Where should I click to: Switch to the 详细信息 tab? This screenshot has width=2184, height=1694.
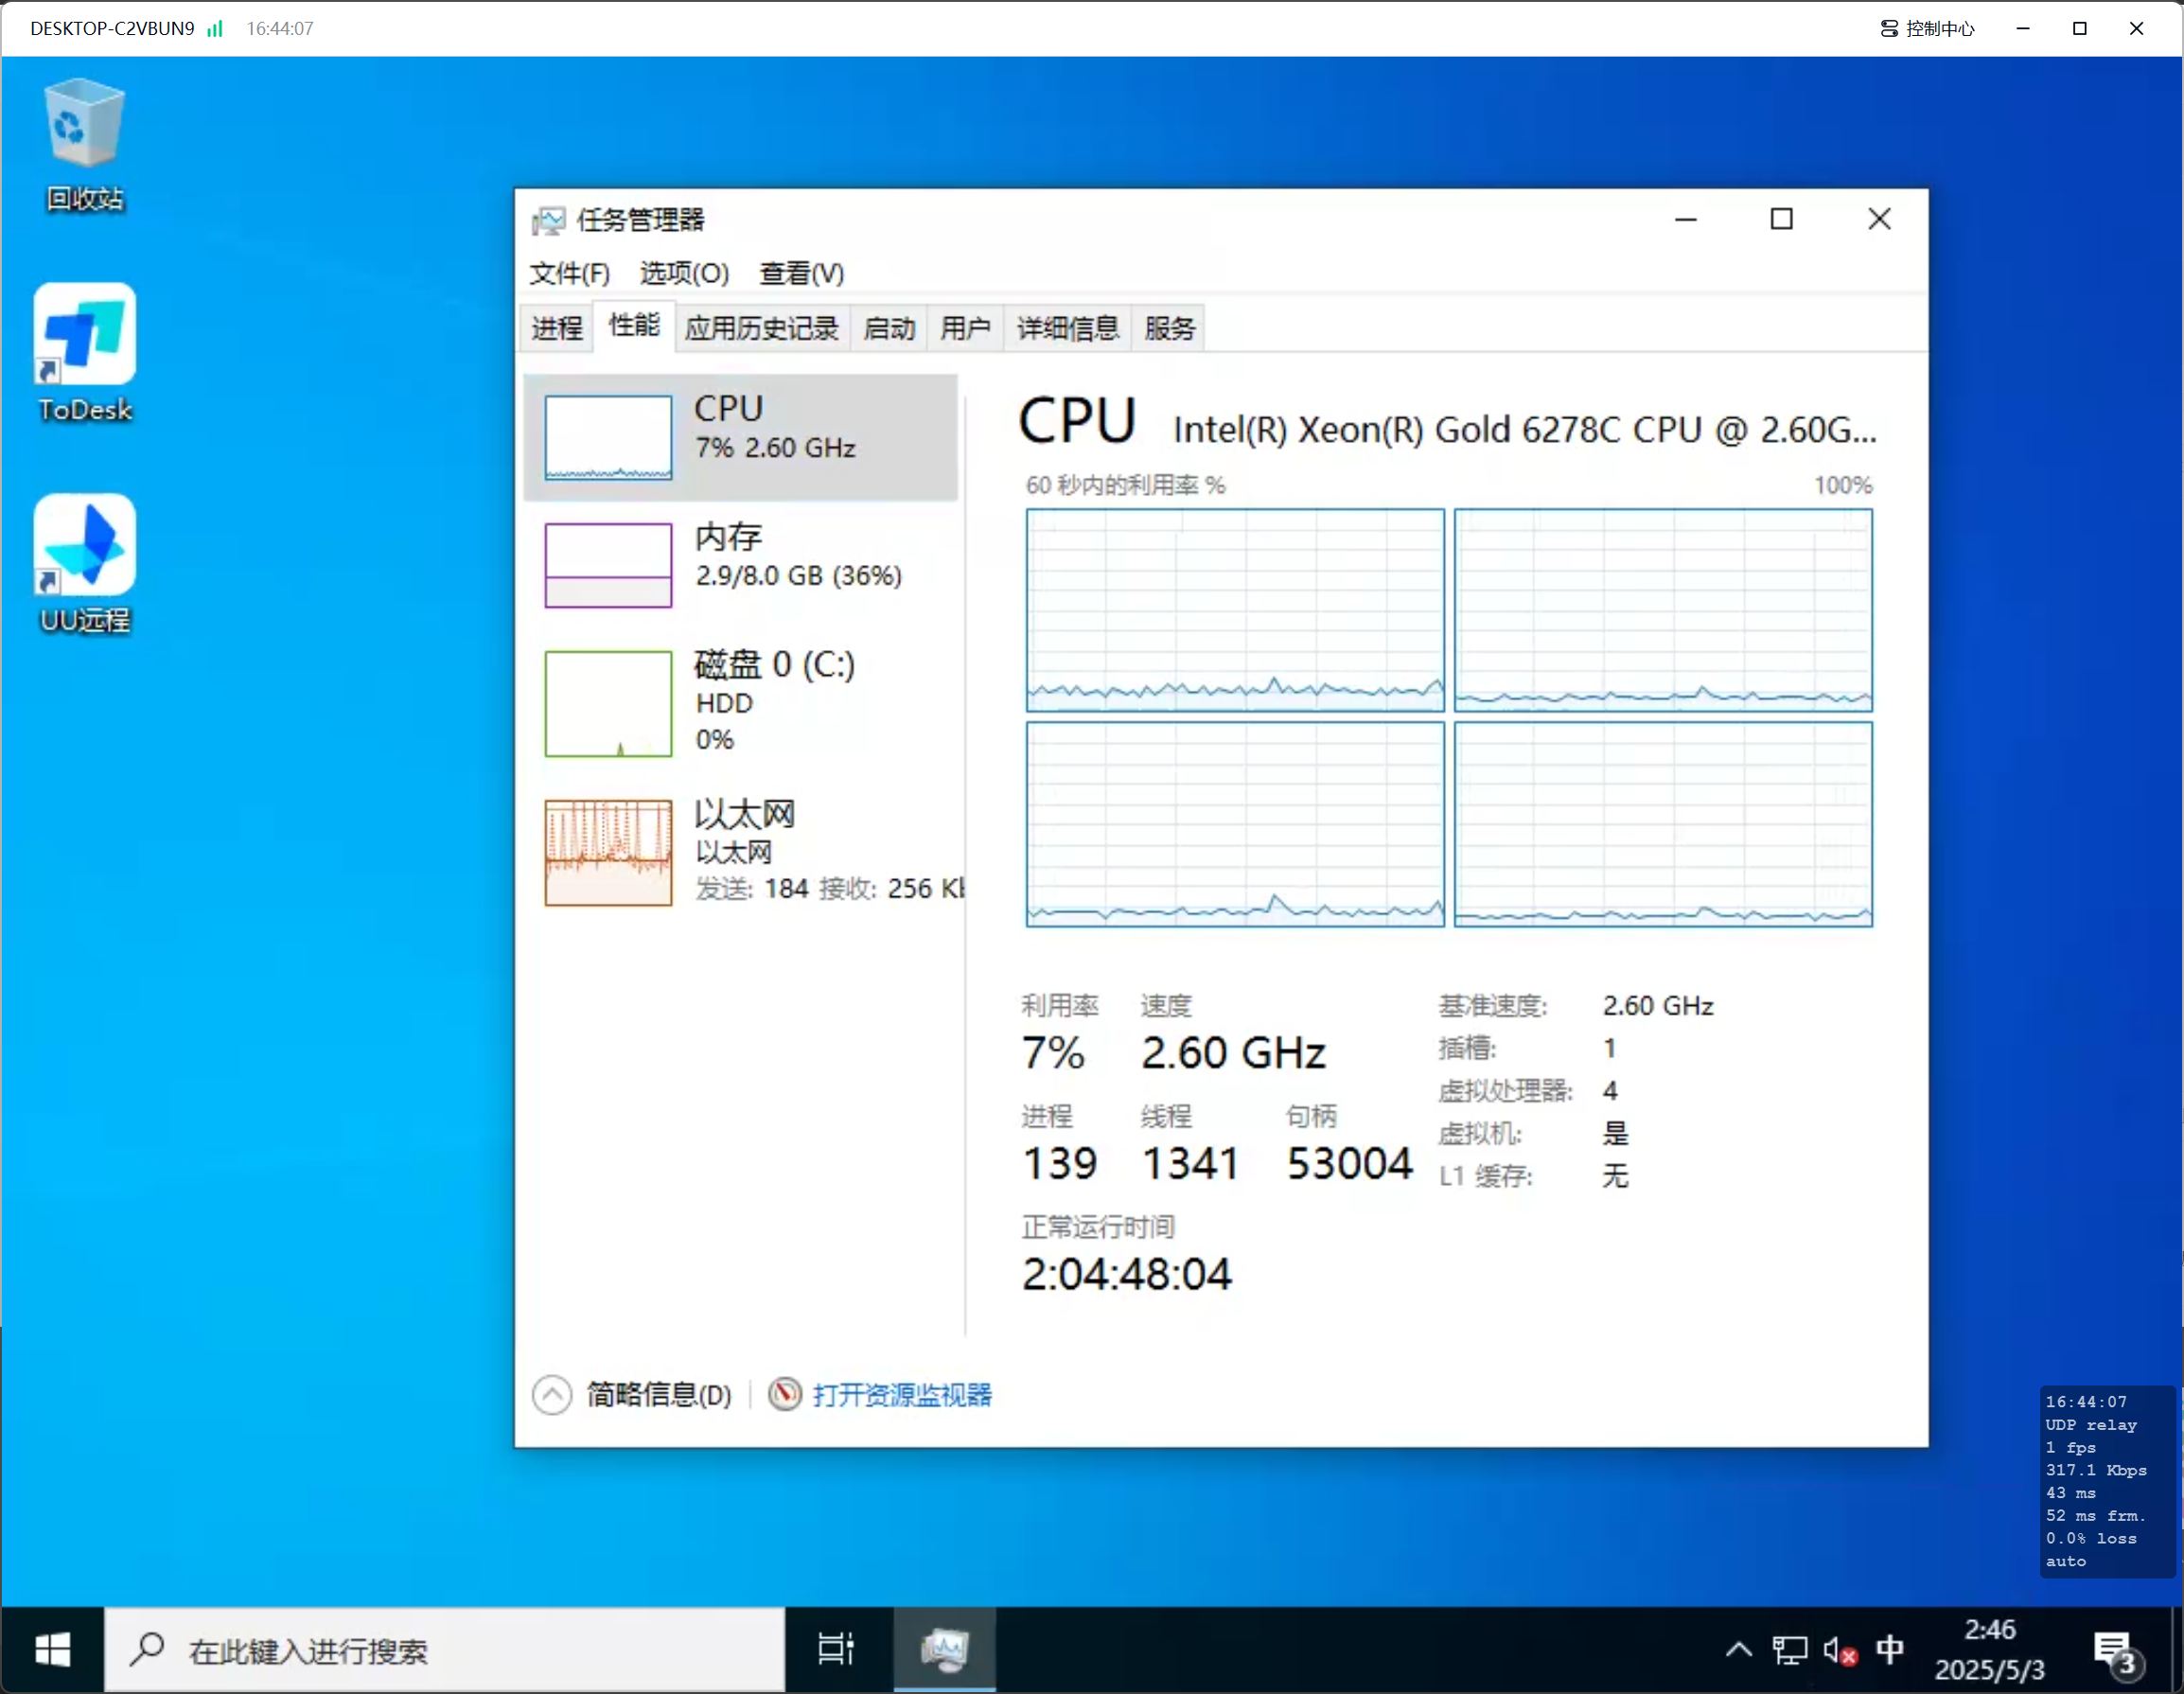coord(1067,328)
